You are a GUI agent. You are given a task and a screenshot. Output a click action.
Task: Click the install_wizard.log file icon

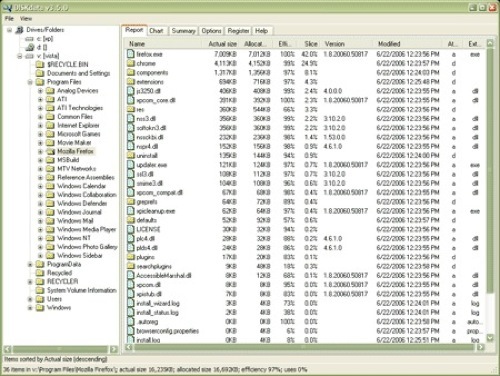(x=131, y=303)
